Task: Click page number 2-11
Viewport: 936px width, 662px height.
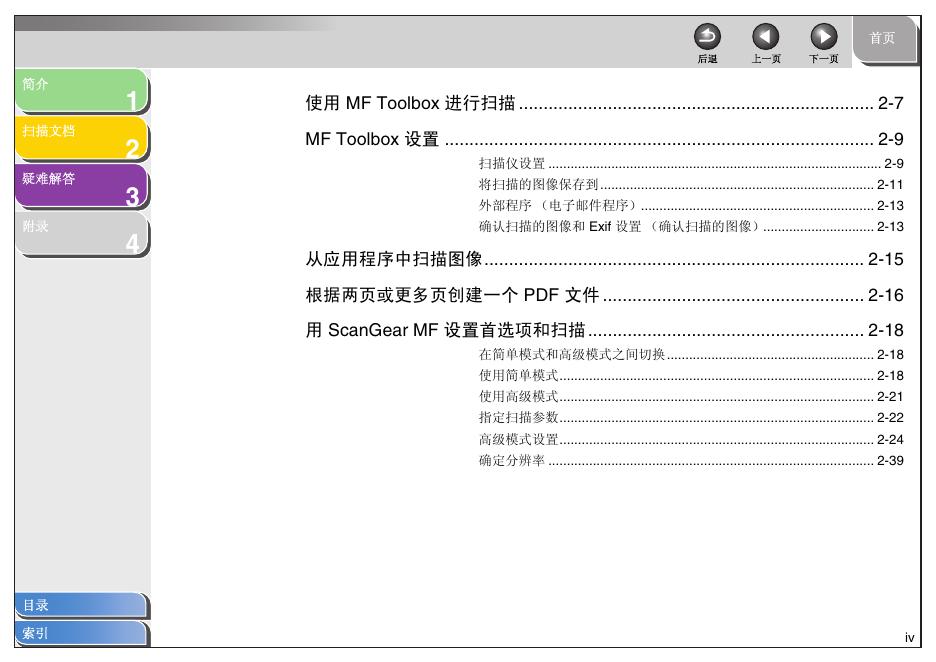Action: 890,184
